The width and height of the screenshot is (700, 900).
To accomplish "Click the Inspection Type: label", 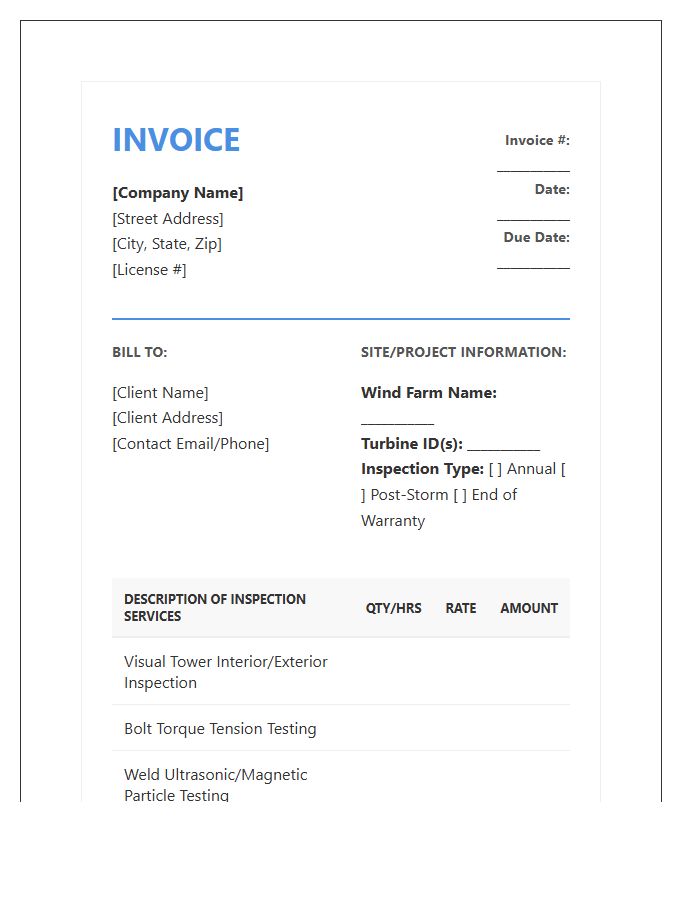I will (422, 469).
